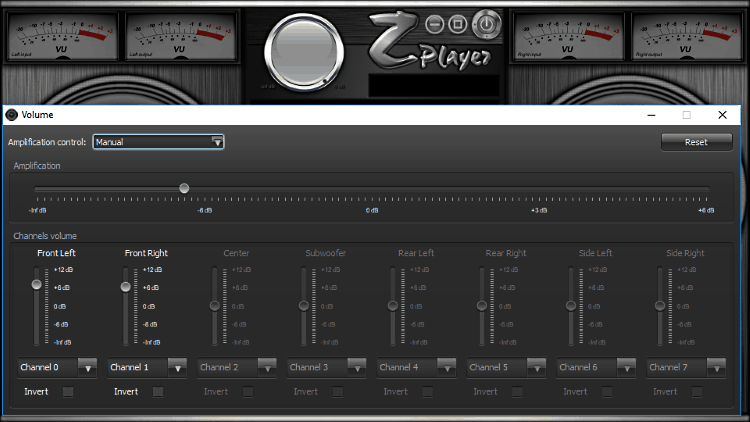Click the Front Right channel label
750x422 pixels.
click(146, 253)
